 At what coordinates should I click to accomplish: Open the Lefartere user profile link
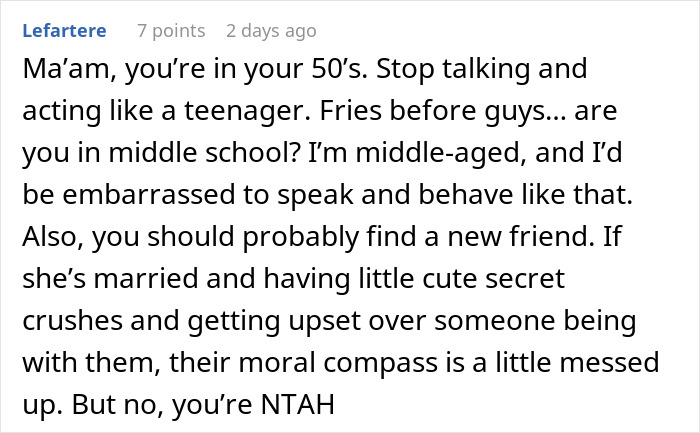[x=65, y=31]
